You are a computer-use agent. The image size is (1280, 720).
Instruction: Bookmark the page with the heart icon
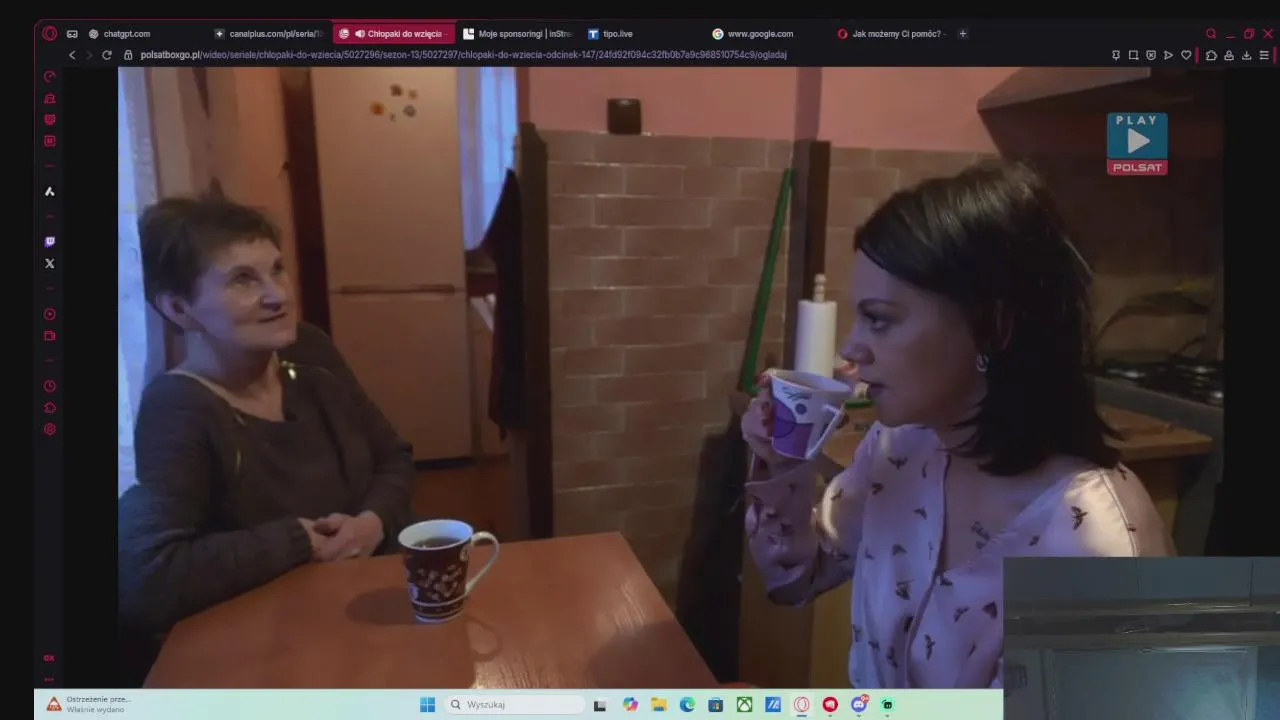tap(1186, 55)
